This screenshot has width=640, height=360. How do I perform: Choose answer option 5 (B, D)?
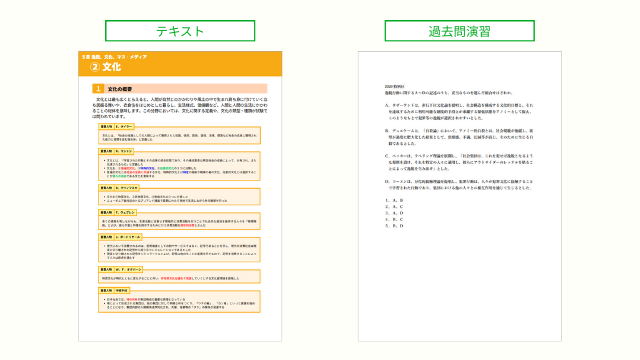[x=394, y=226]
